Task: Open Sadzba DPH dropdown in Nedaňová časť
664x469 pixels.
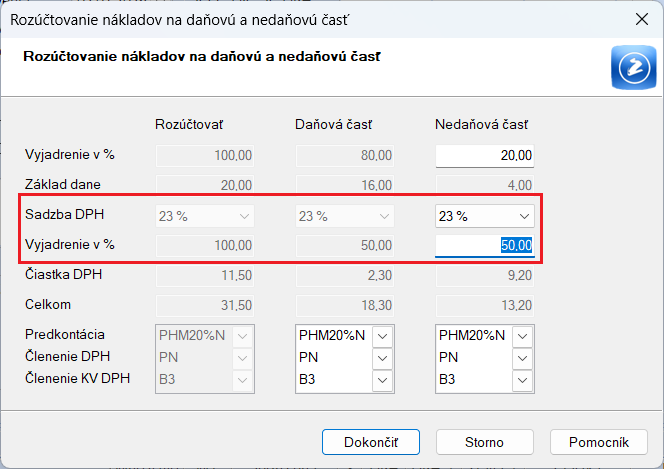Action: (x=524, y=216)
